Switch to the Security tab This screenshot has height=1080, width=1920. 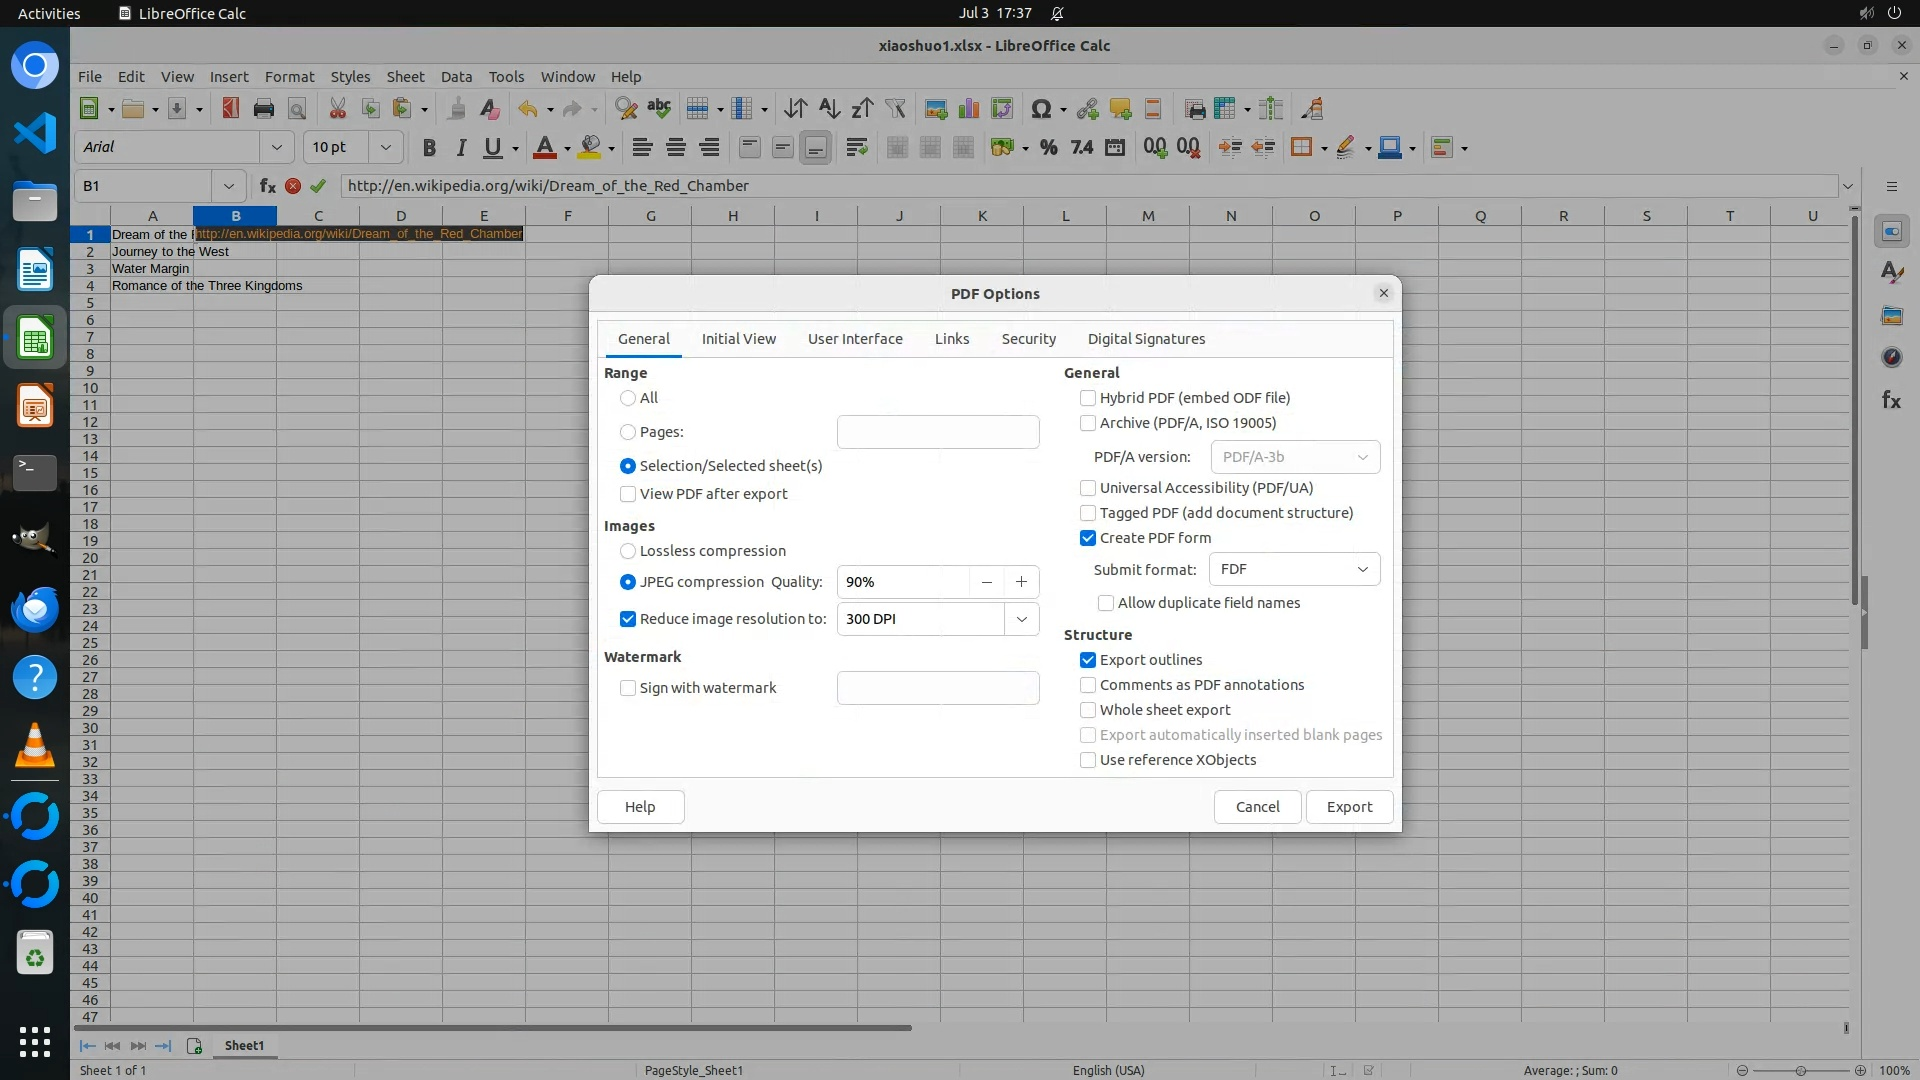pyautogui.click(x=1028, y=339)
